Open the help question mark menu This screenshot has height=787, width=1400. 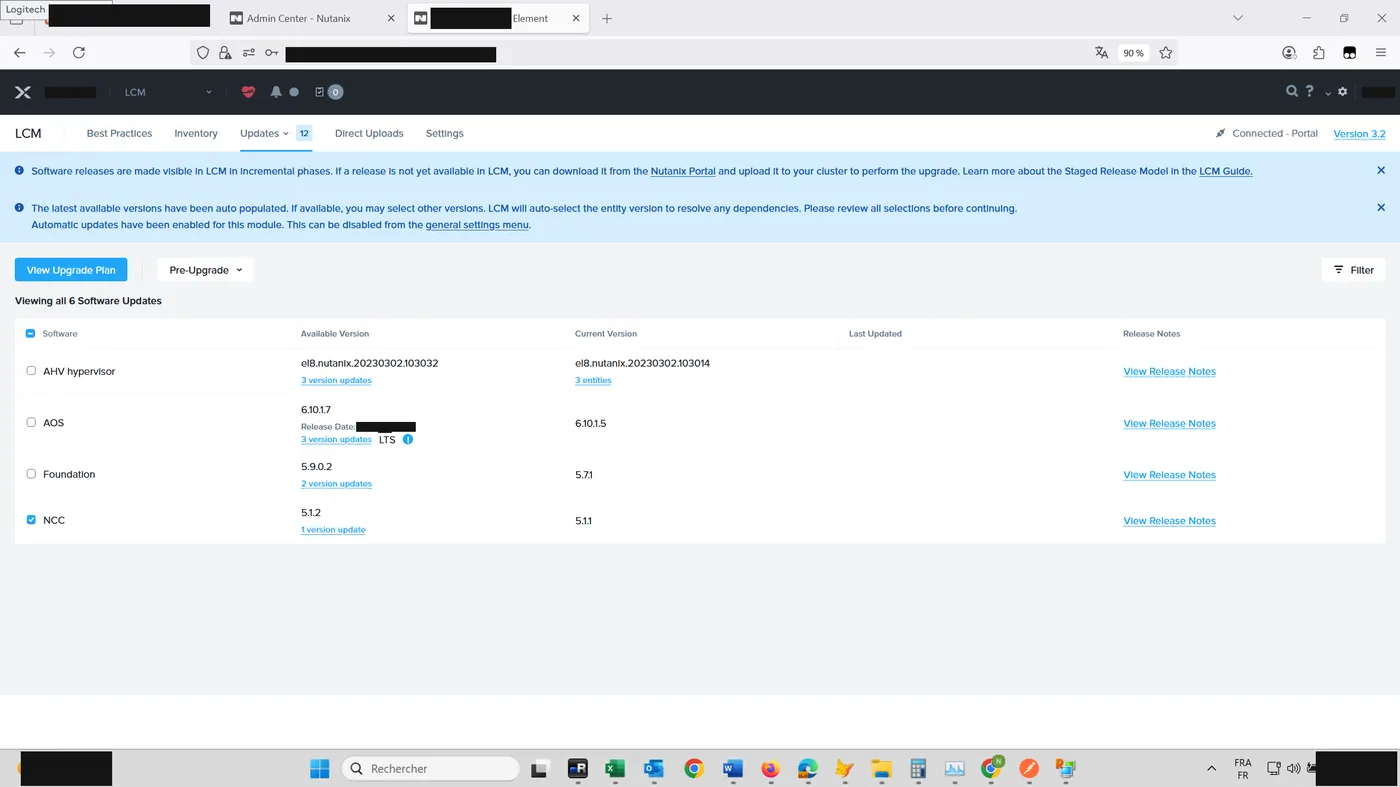click(1310, 92)
